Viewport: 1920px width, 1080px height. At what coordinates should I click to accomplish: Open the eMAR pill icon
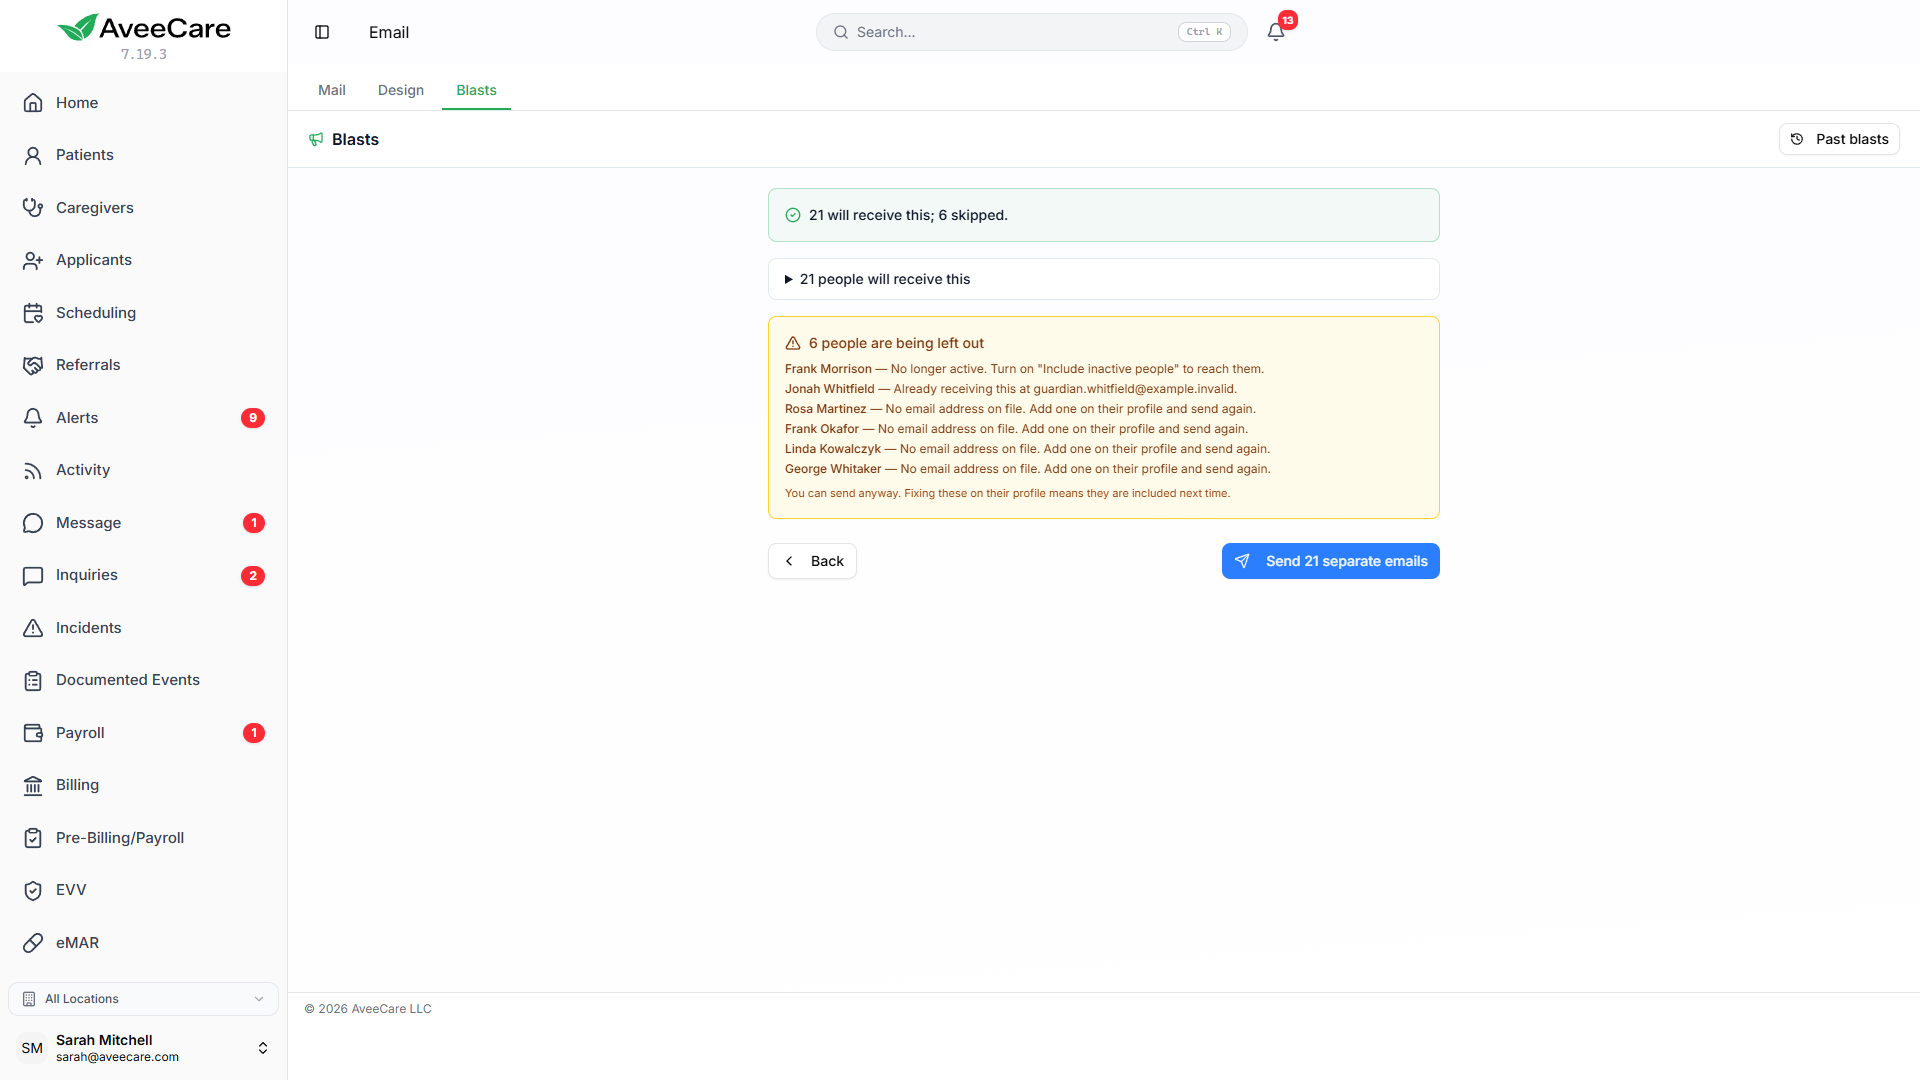(x=33, y=943)
